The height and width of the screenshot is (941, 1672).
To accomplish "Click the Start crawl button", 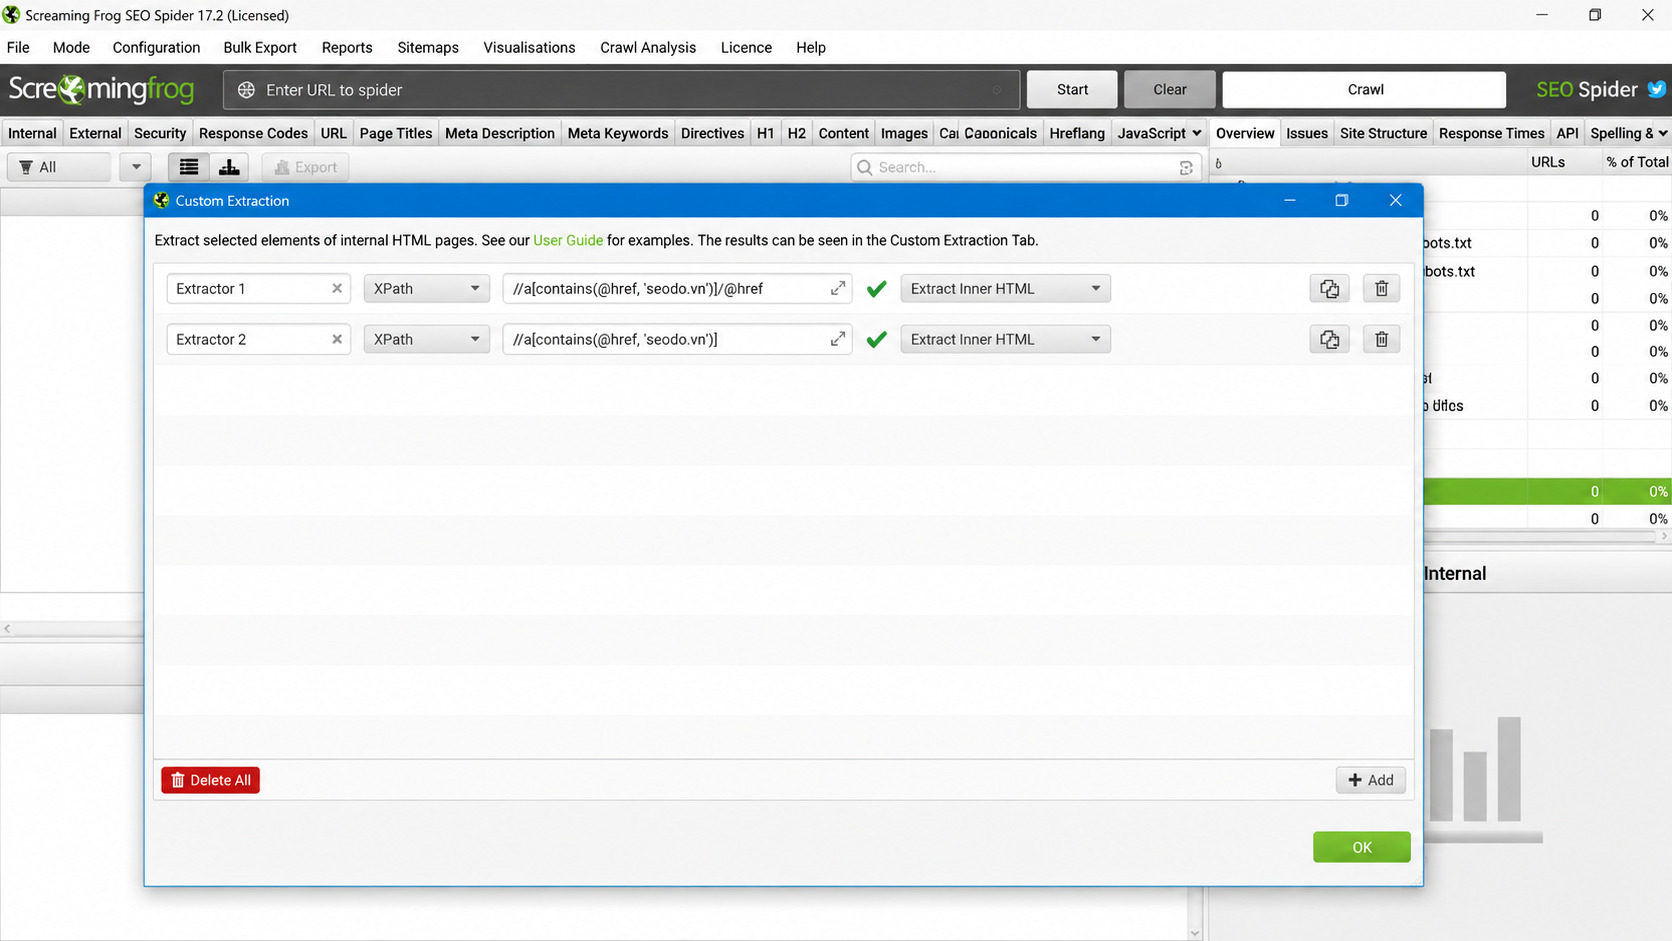I will click(x=1072, y=90).
